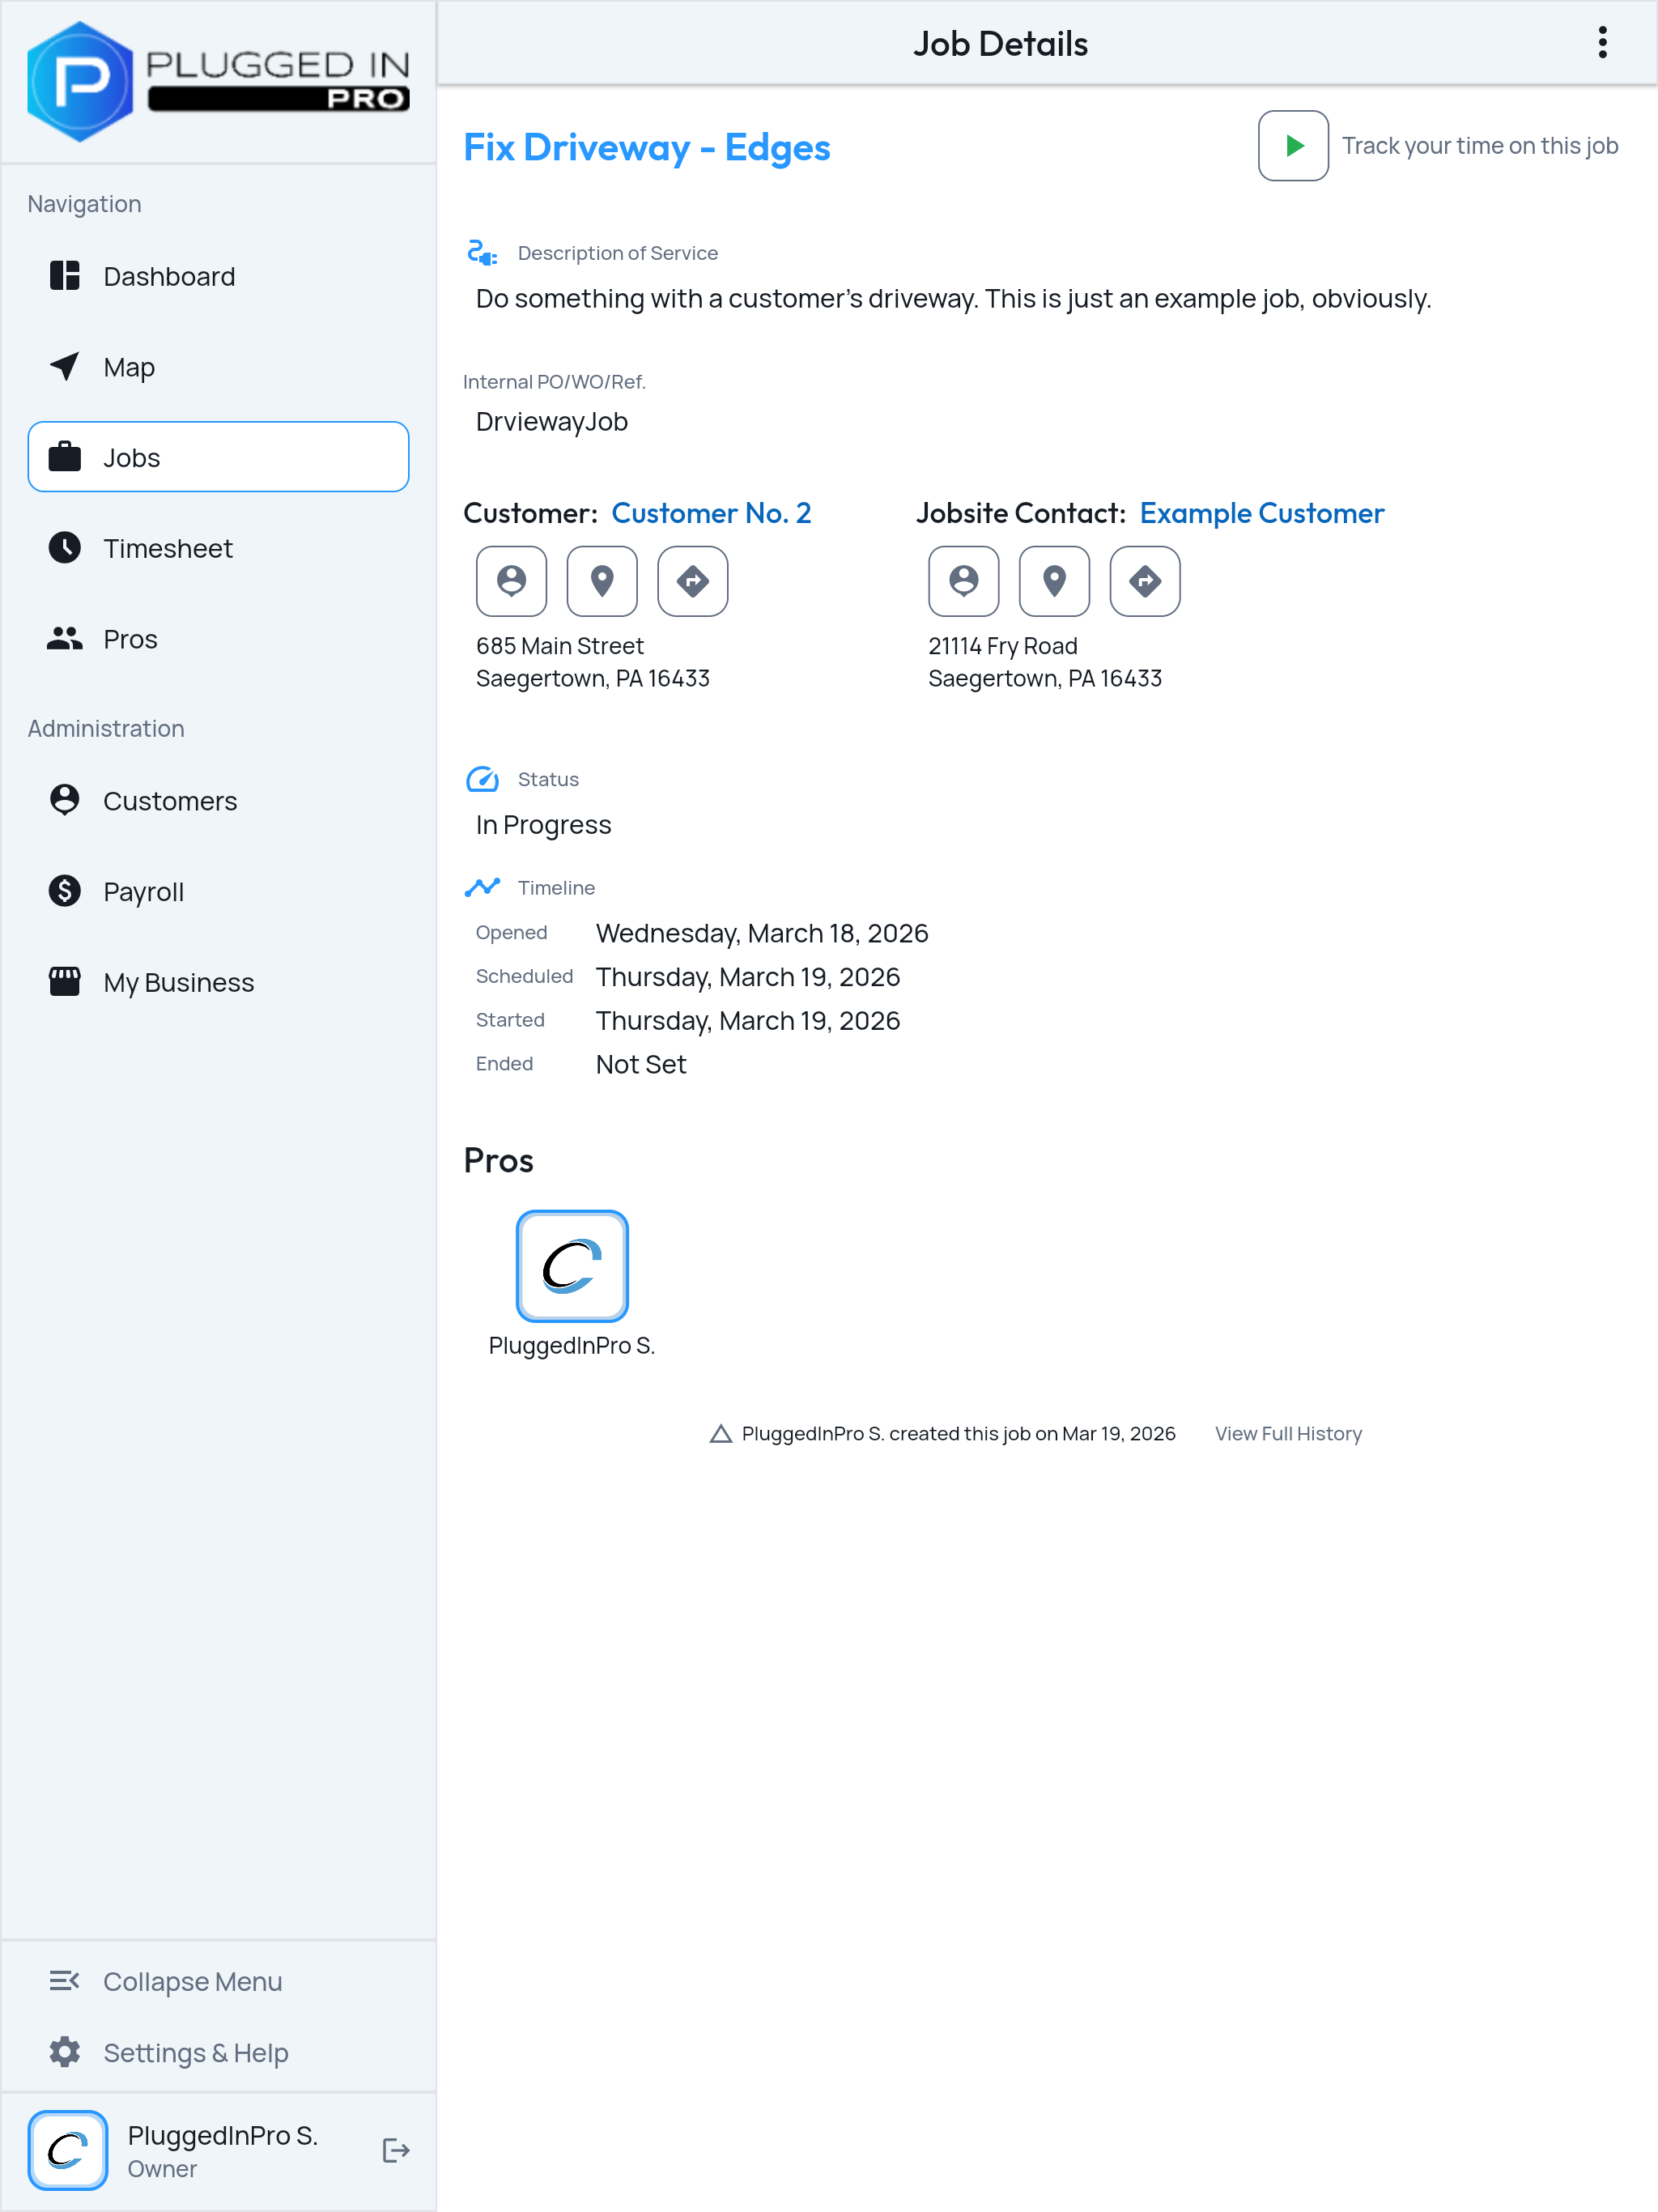Go to My Business settings
This screenshot has width=1658, height=2212.
(x=218, y=982)
